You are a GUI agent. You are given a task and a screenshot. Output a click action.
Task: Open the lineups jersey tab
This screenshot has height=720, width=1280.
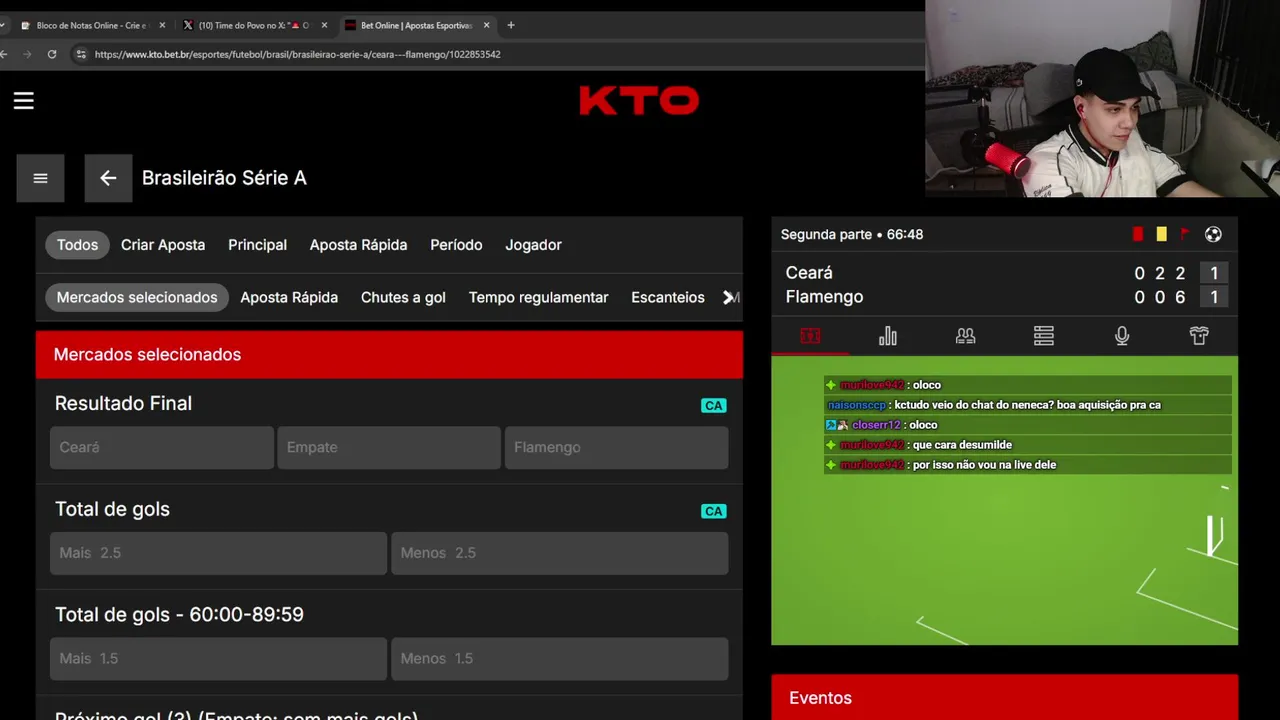[x=1199, y=336]
